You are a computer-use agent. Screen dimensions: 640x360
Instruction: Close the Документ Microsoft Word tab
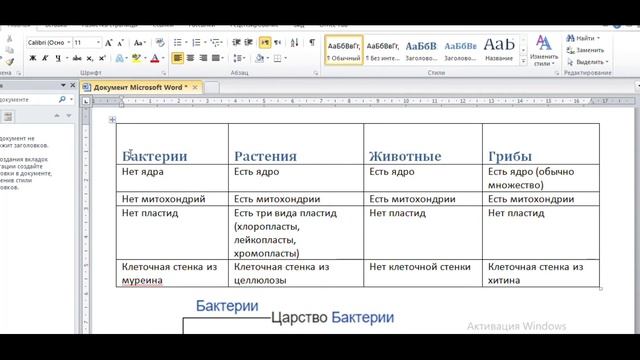pos(195,87)
